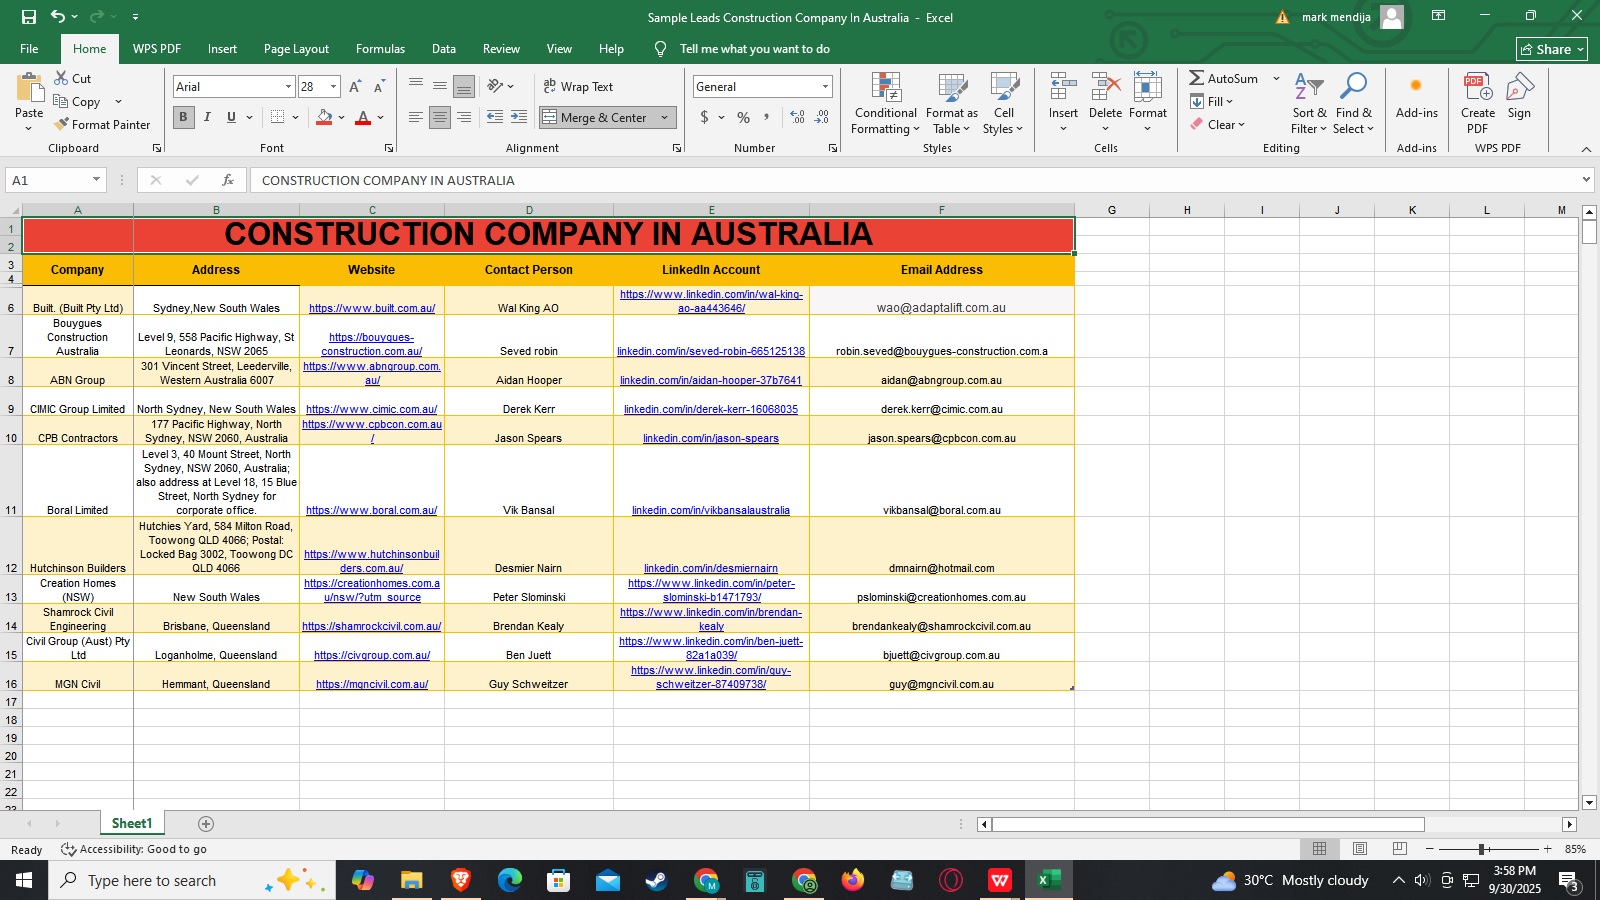Switch to the Formulas ribbon tab

(x=380, y=49)
